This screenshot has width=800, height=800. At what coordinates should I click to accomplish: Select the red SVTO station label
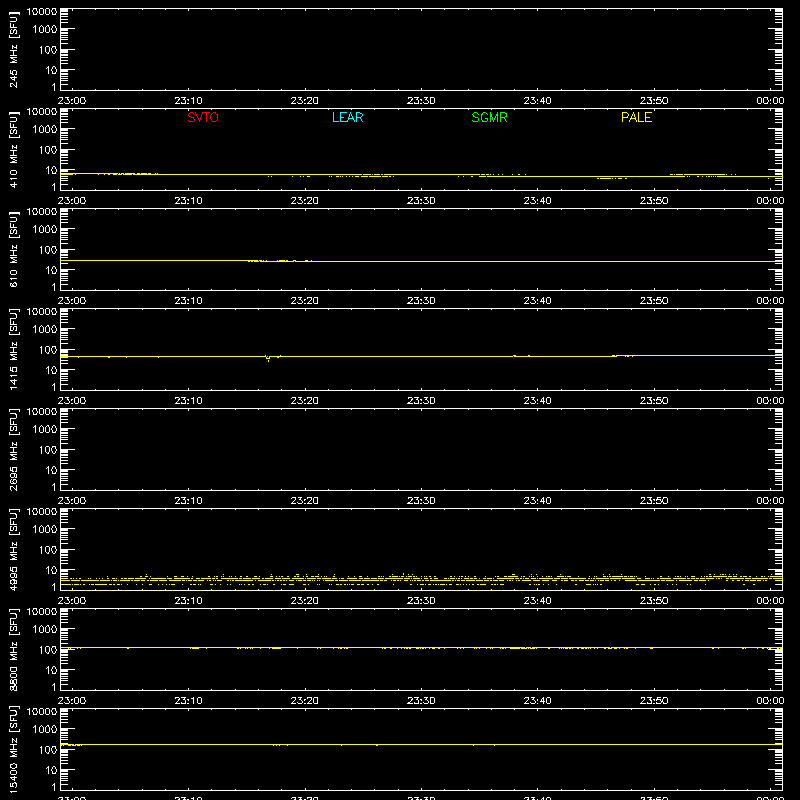tap(203, 117)
